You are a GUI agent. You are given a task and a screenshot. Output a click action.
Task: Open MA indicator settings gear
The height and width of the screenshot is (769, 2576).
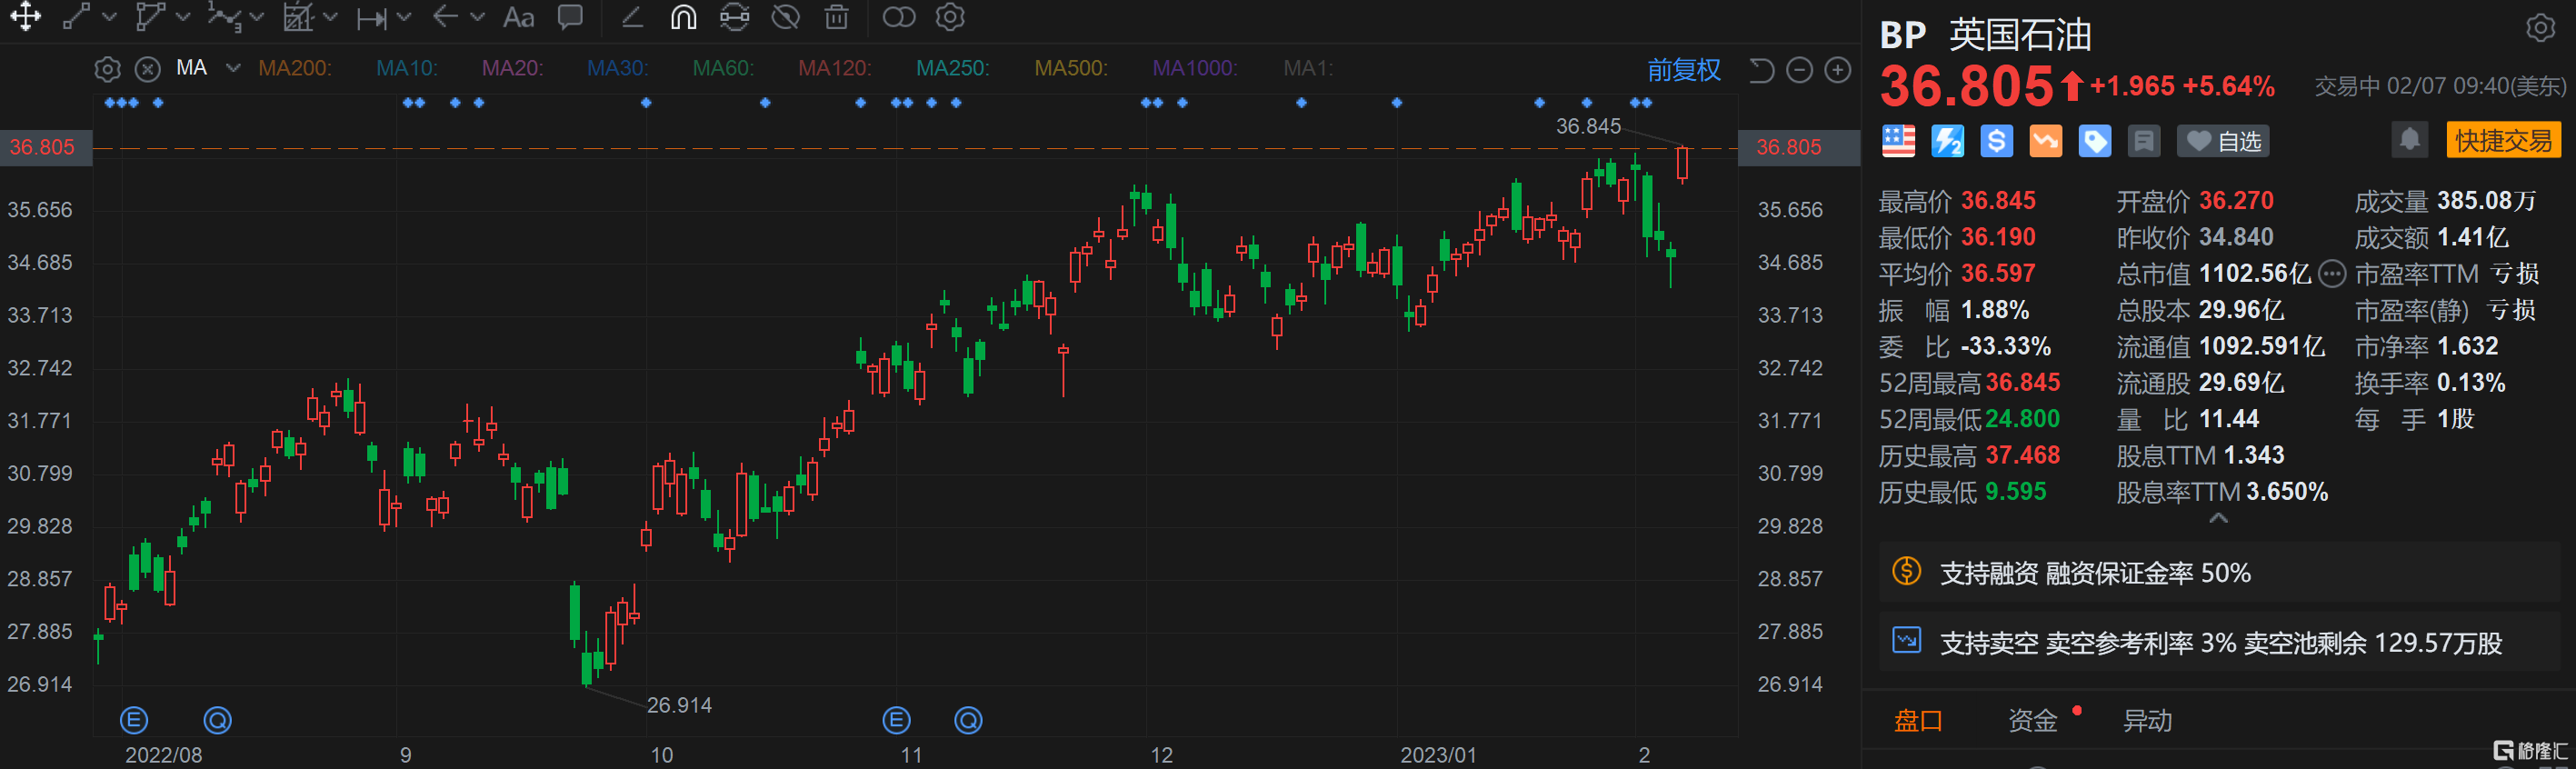pos(107,69)
